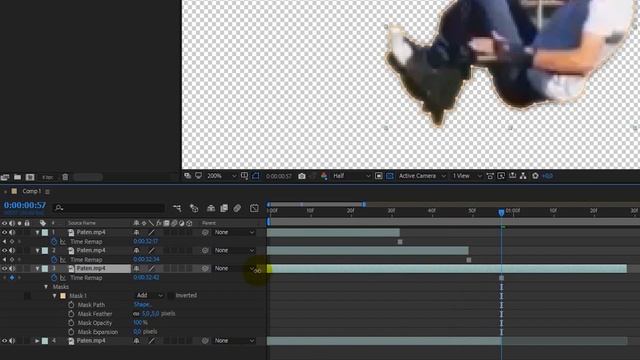The height and width of the screenshot is (360, 640).
Task: Click the Motion Blur icon in timeline
Action: tap(237, 208)
